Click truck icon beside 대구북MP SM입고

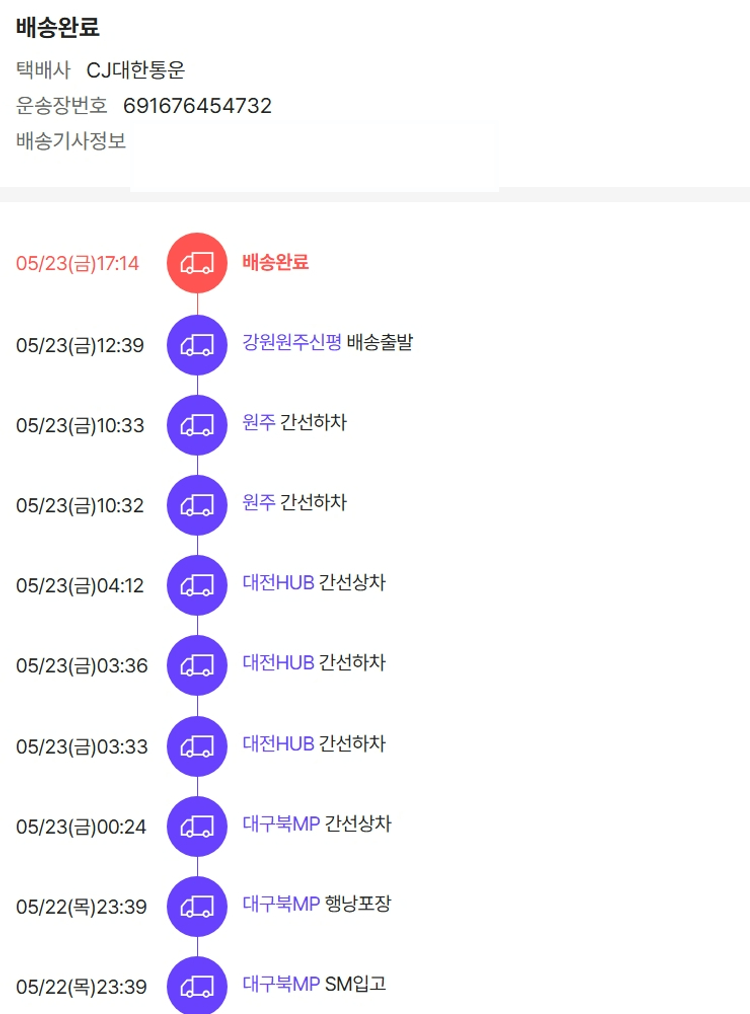tap(197, 986)
